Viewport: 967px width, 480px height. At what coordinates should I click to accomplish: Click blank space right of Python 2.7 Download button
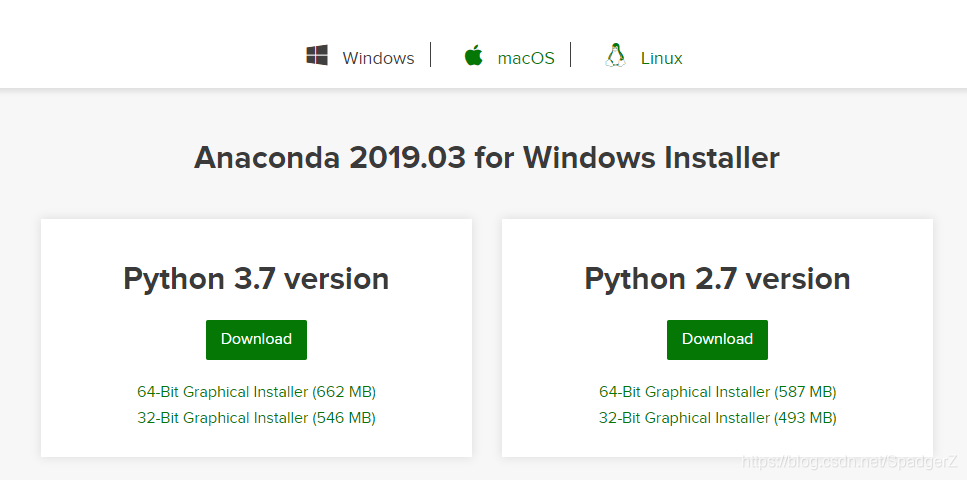(850, 340)
